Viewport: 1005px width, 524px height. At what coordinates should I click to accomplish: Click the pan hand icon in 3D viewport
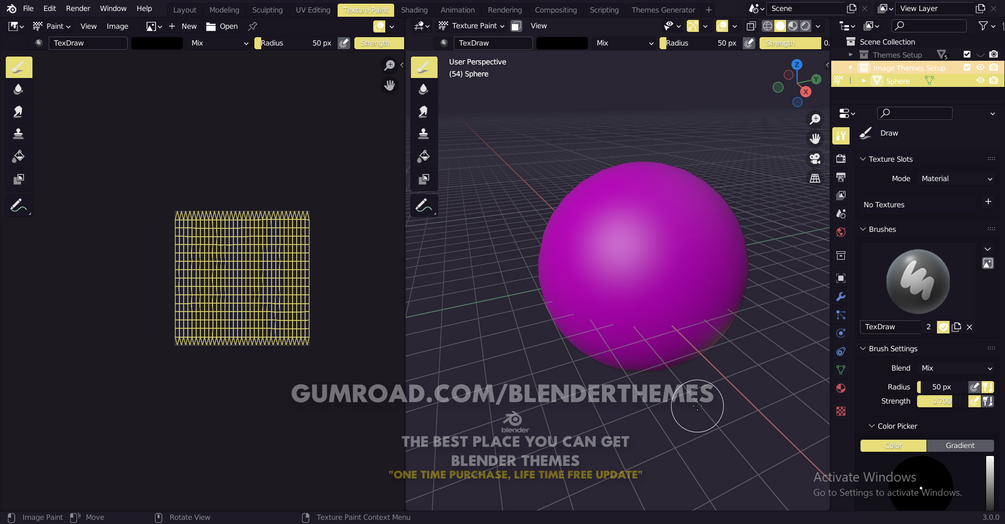click(x=815, y=139)
